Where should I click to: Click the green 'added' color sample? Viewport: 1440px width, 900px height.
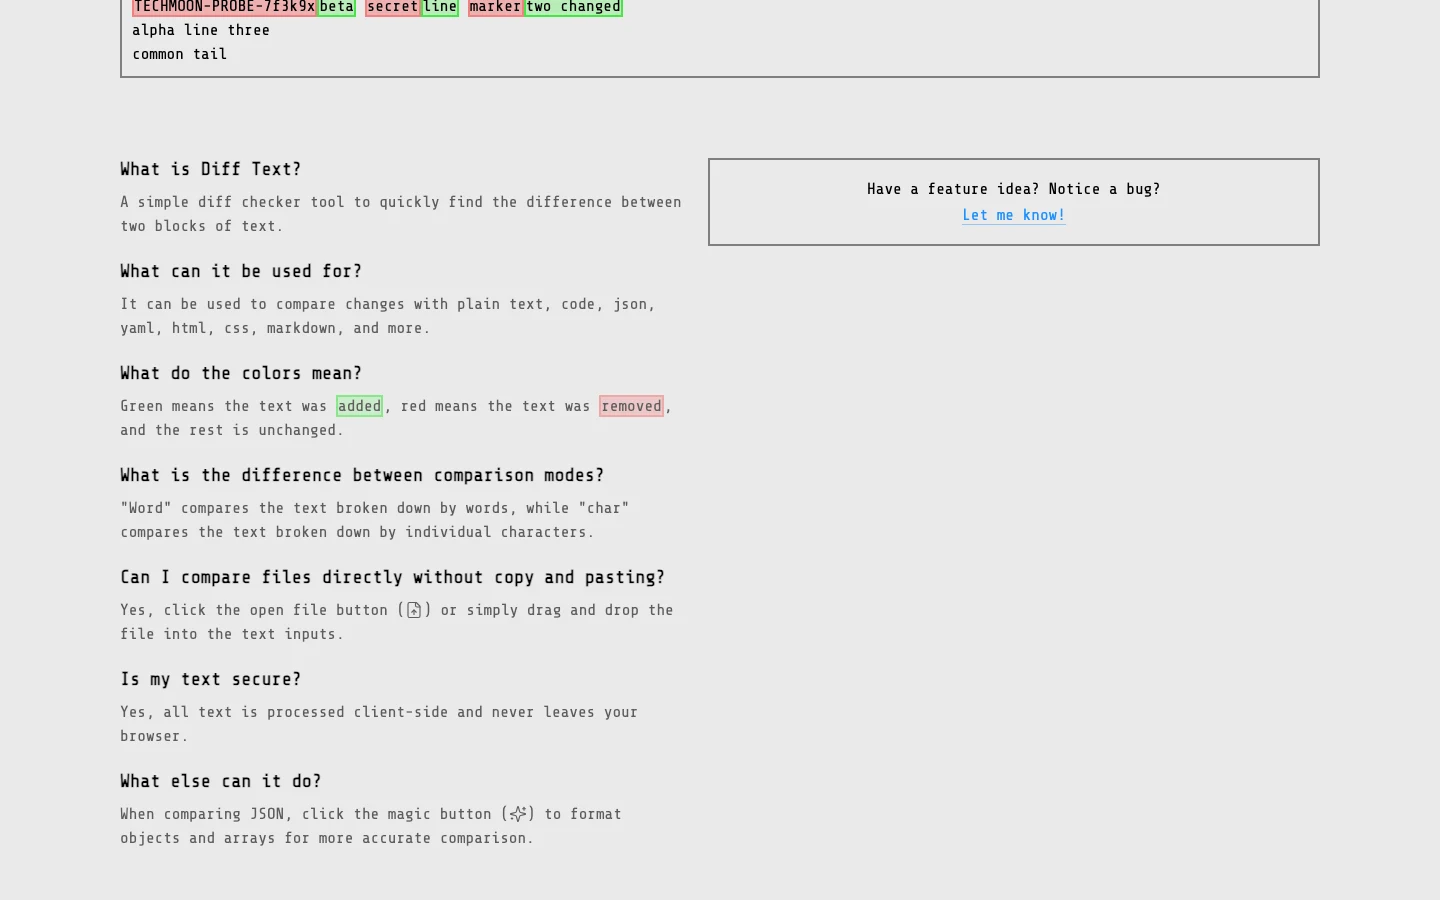[x=359, y=406]
